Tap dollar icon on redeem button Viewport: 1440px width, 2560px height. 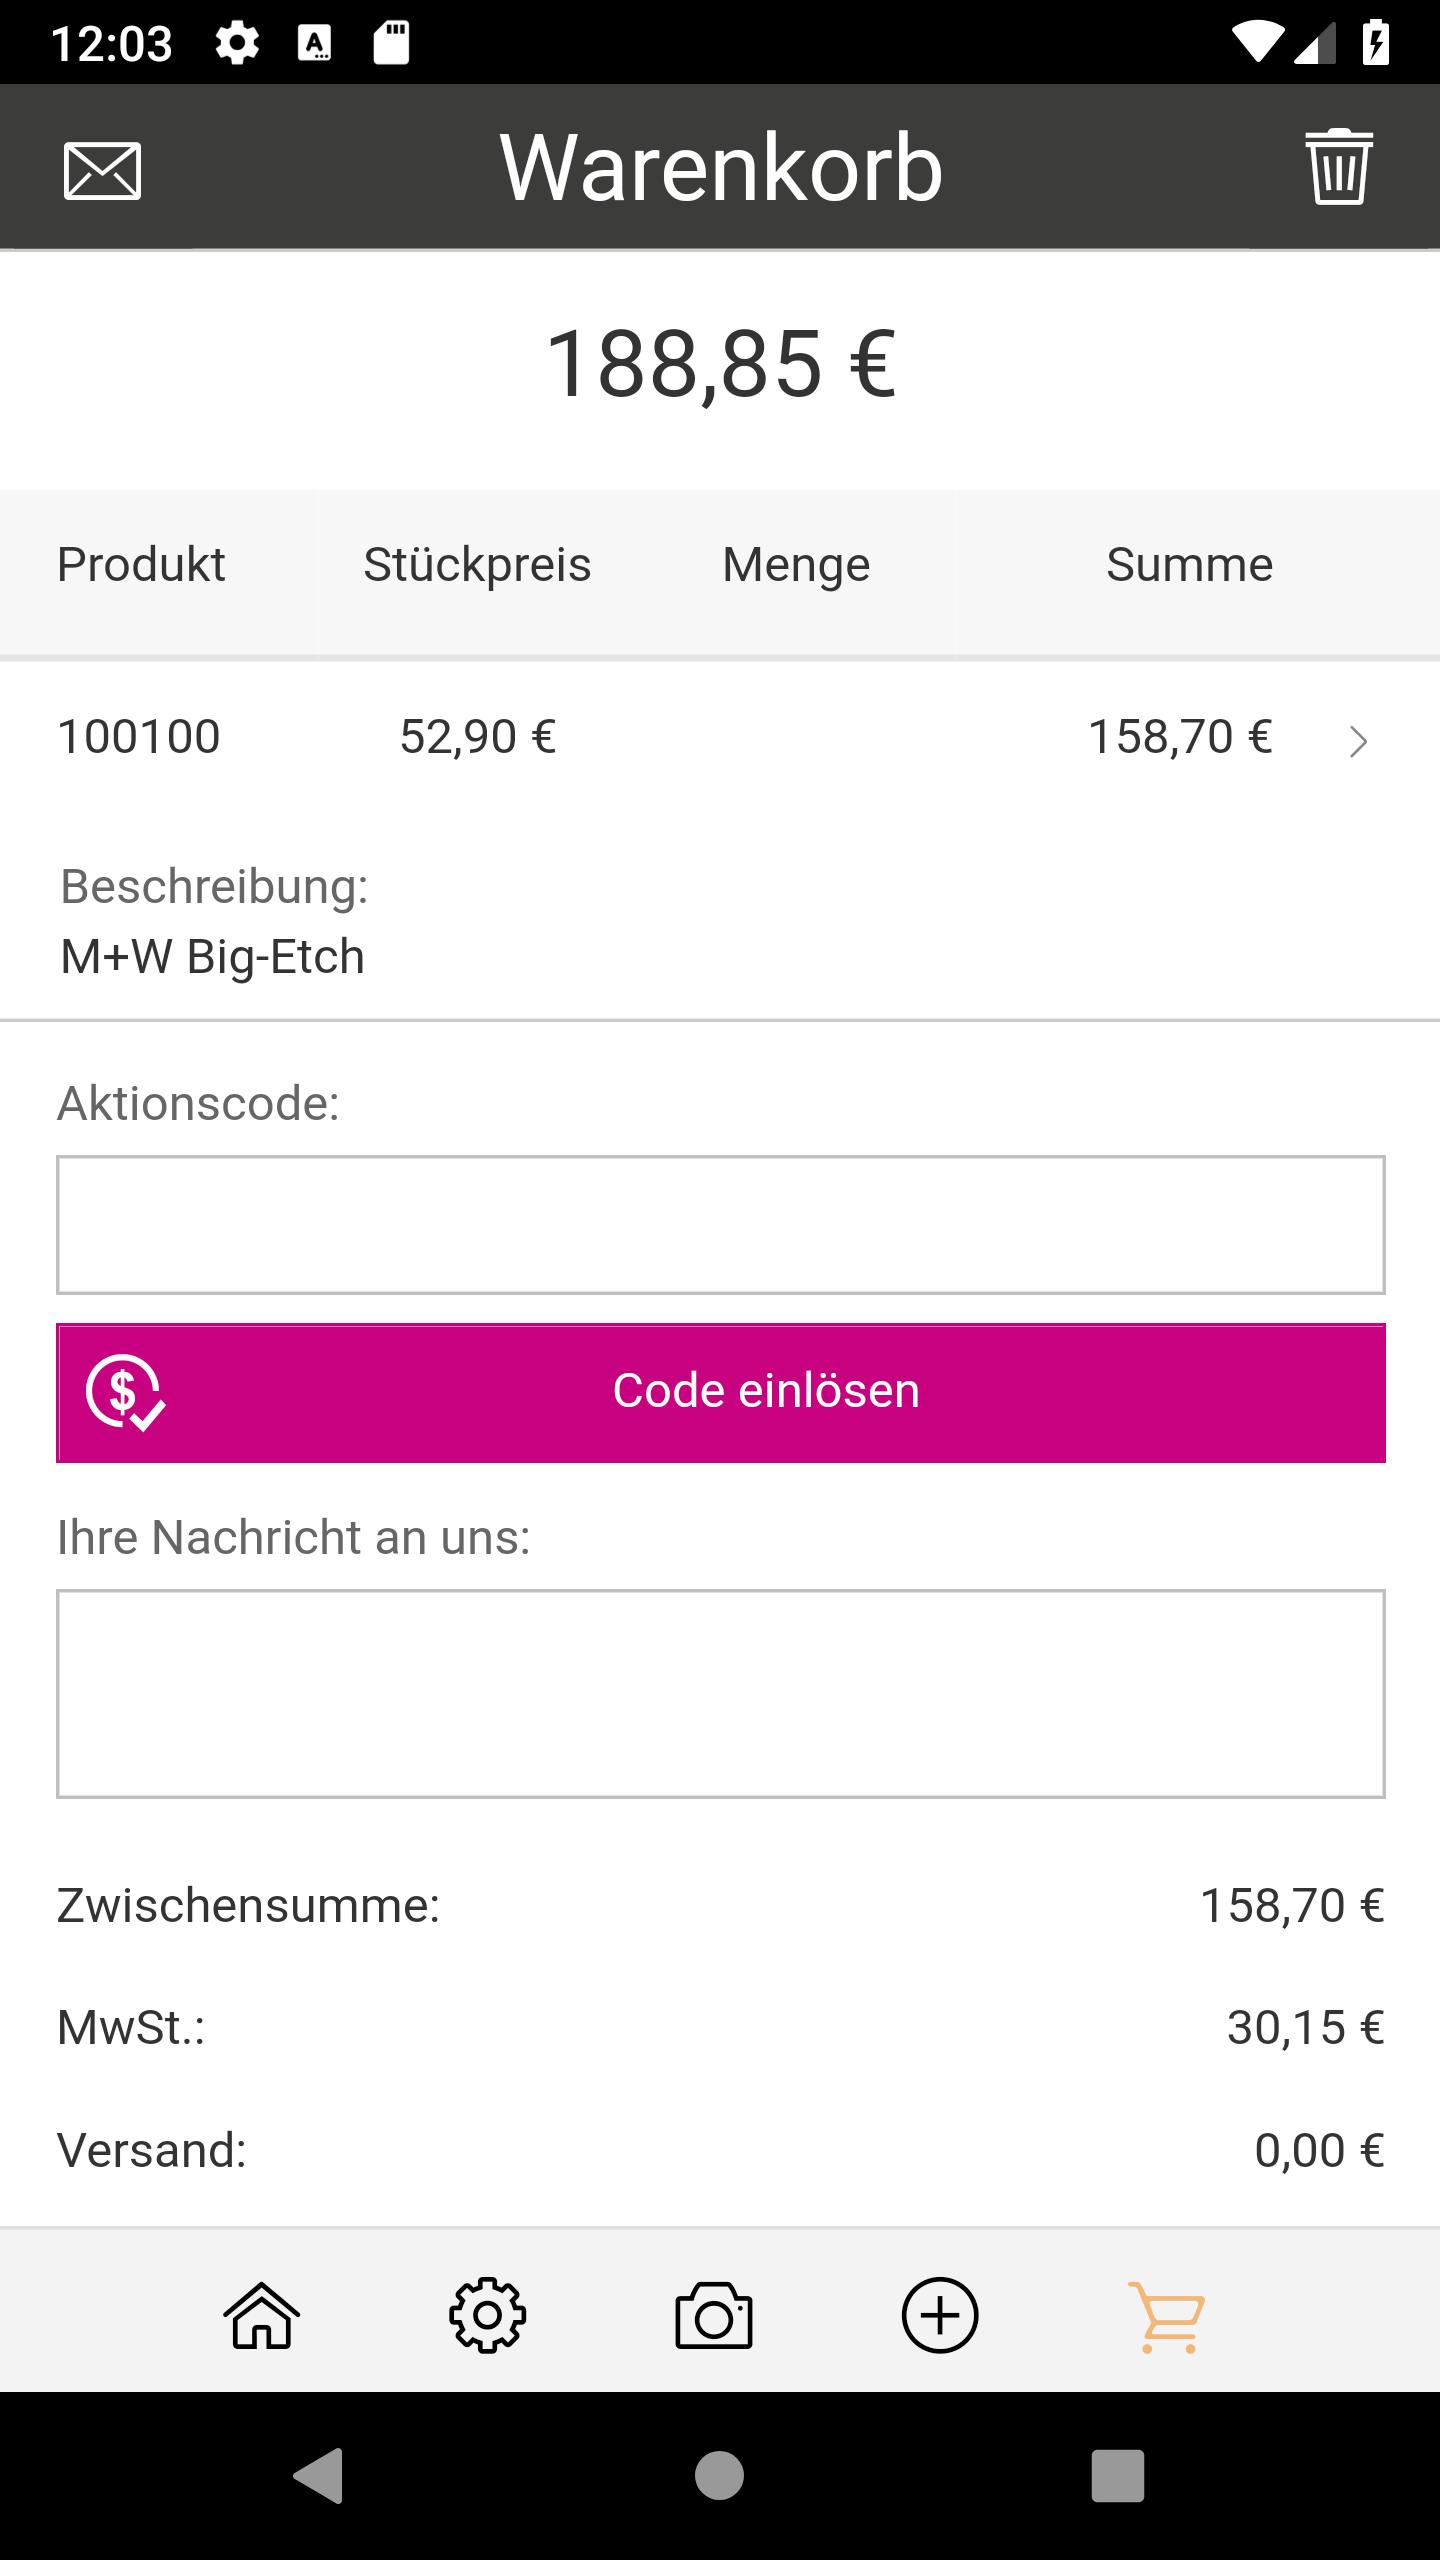coord(124,1392)
